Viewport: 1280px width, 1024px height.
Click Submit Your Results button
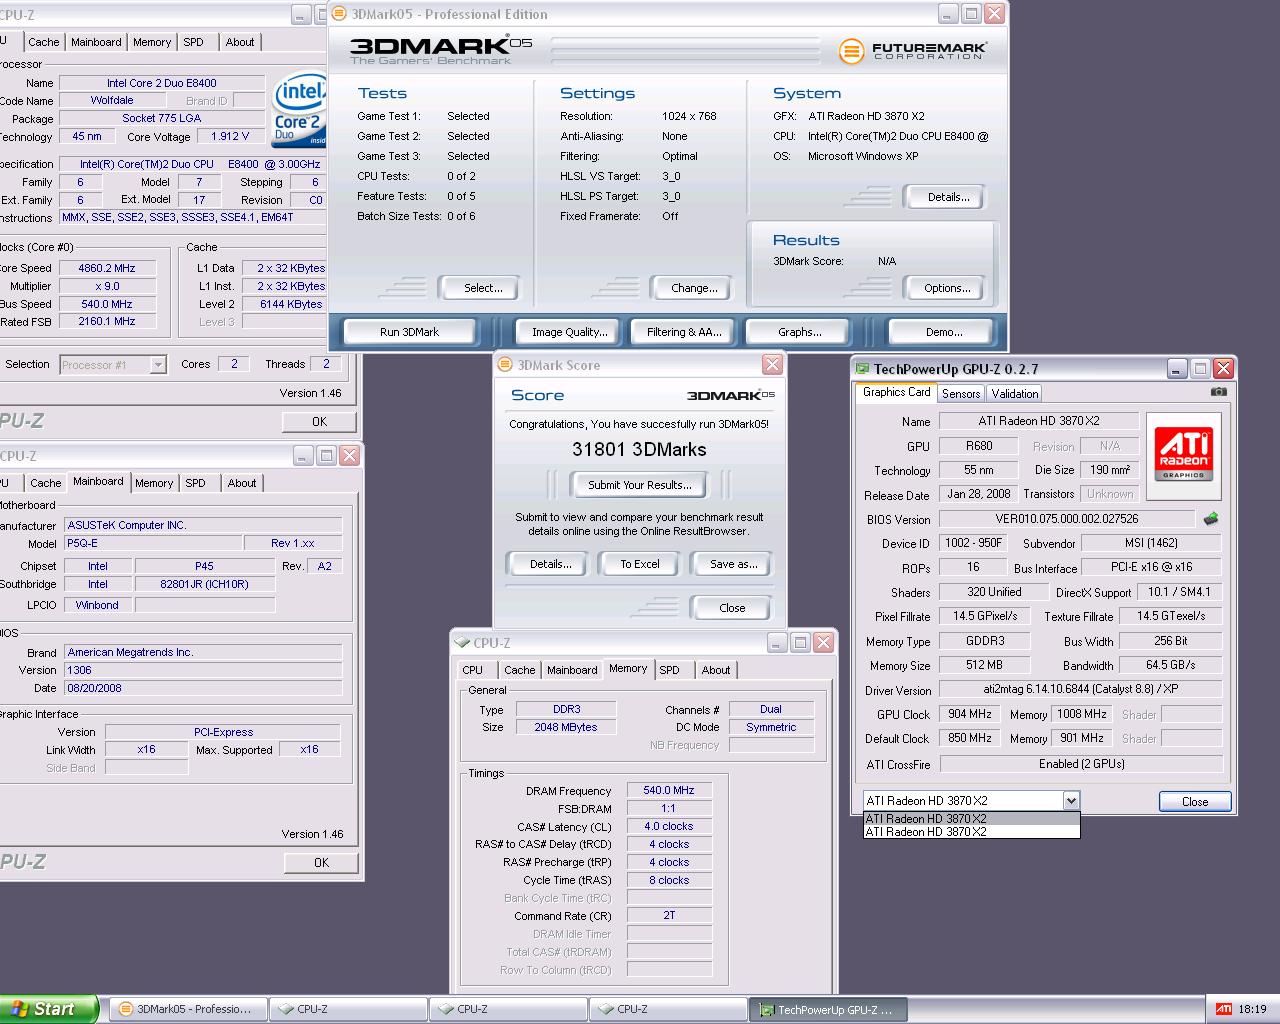640,485
